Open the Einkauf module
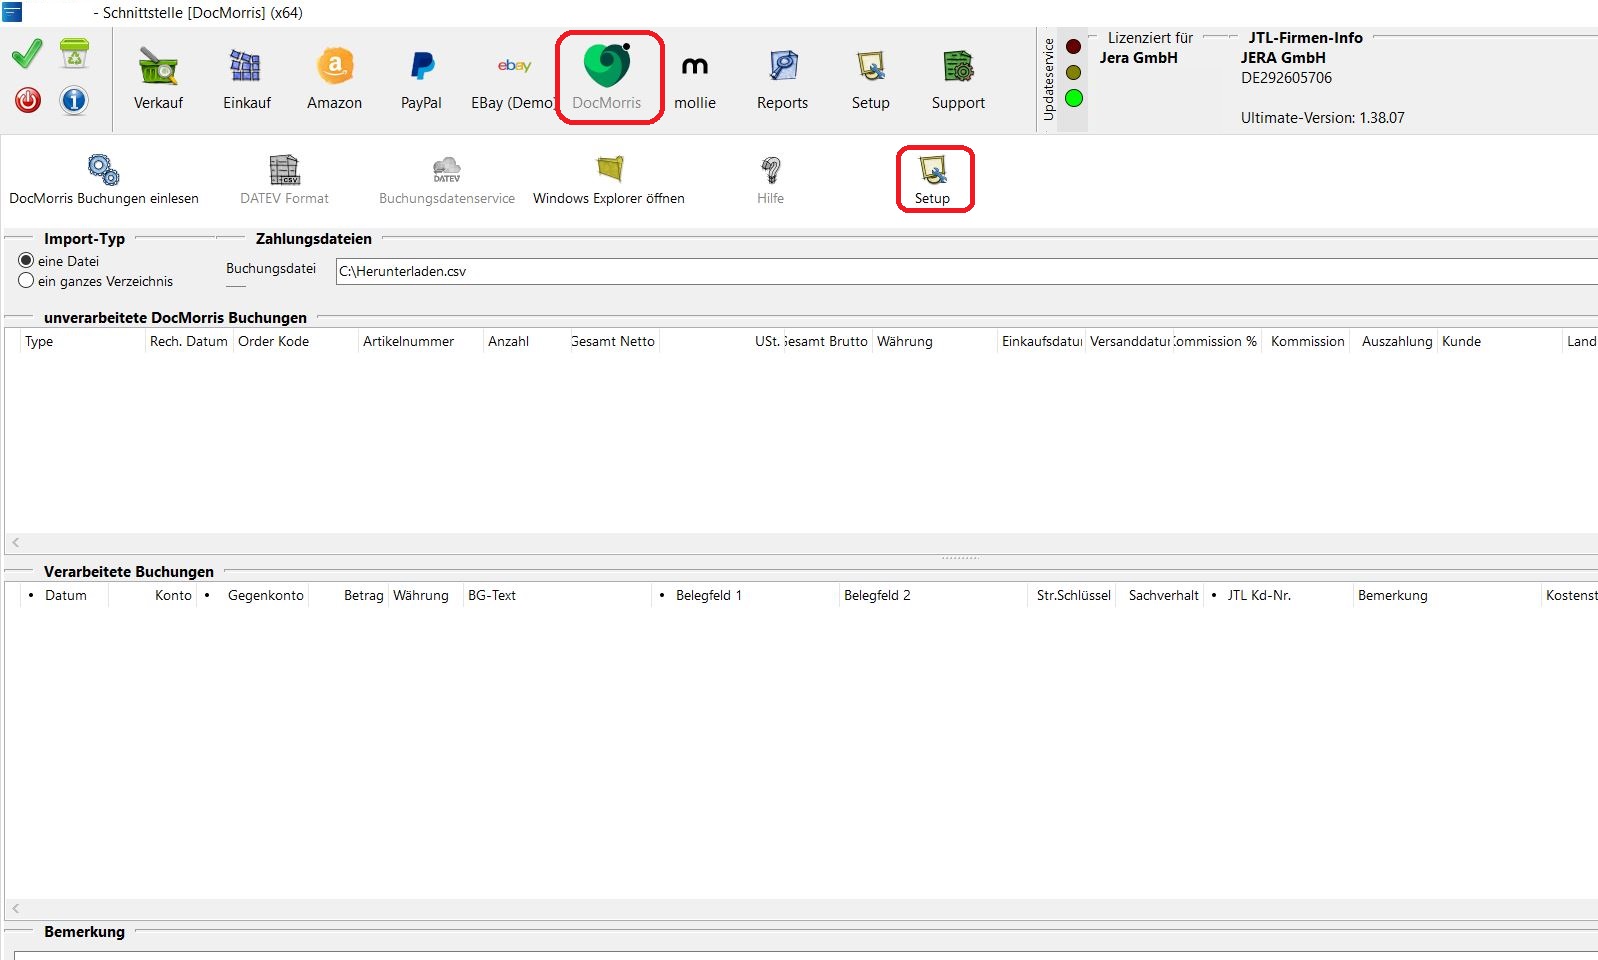This screenshot has width=1598, height=960. tap(246, 78)
